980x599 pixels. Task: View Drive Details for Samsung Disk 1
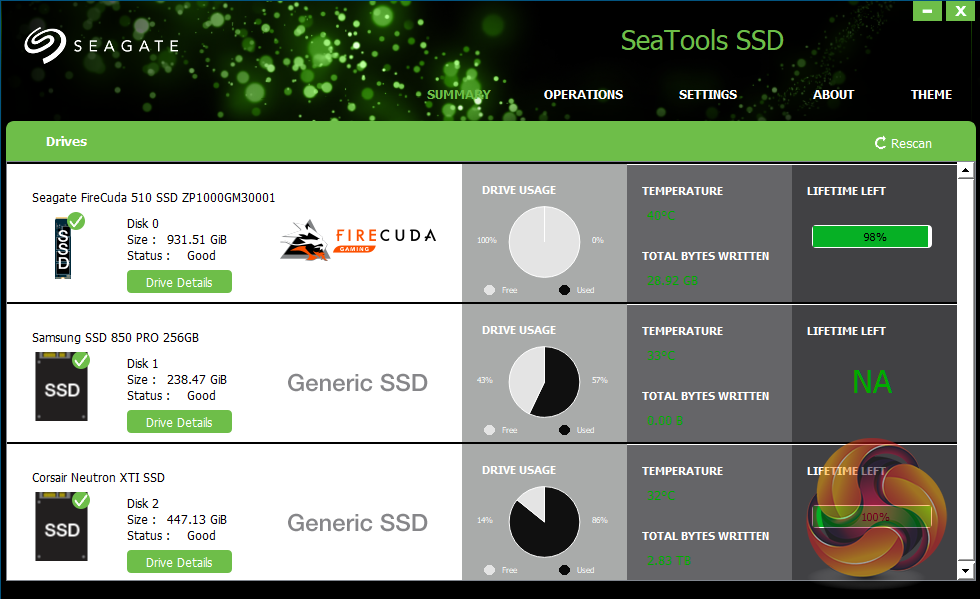[x=179, y=422]
